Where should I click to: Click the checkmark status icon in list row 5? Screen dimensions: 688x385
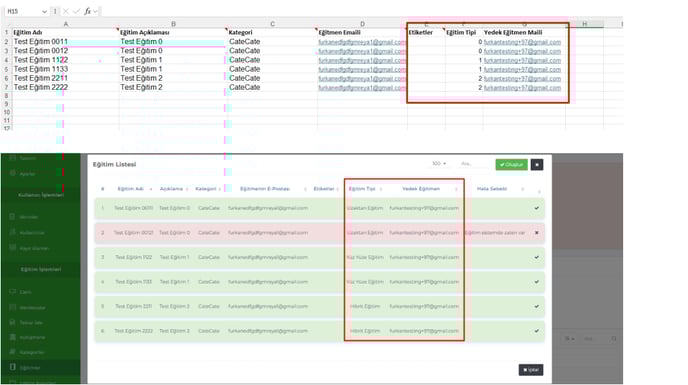pyautogui.click(x=537, y=306)
